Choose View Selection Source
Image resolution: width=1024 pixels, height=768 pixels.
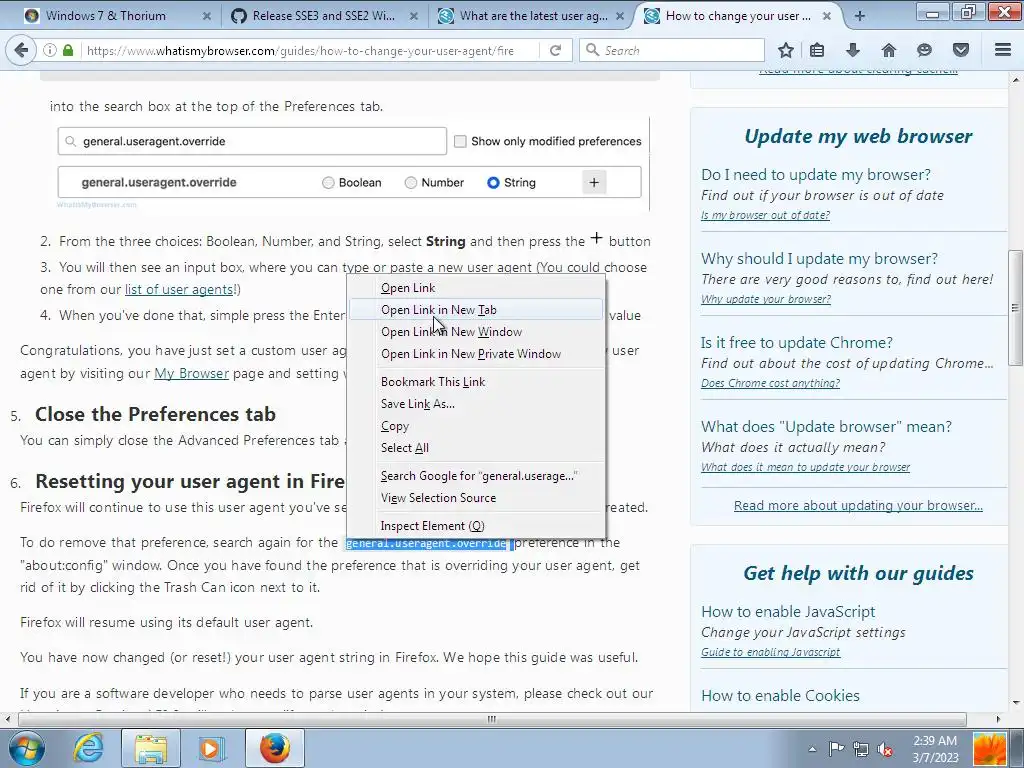[477, 498]
